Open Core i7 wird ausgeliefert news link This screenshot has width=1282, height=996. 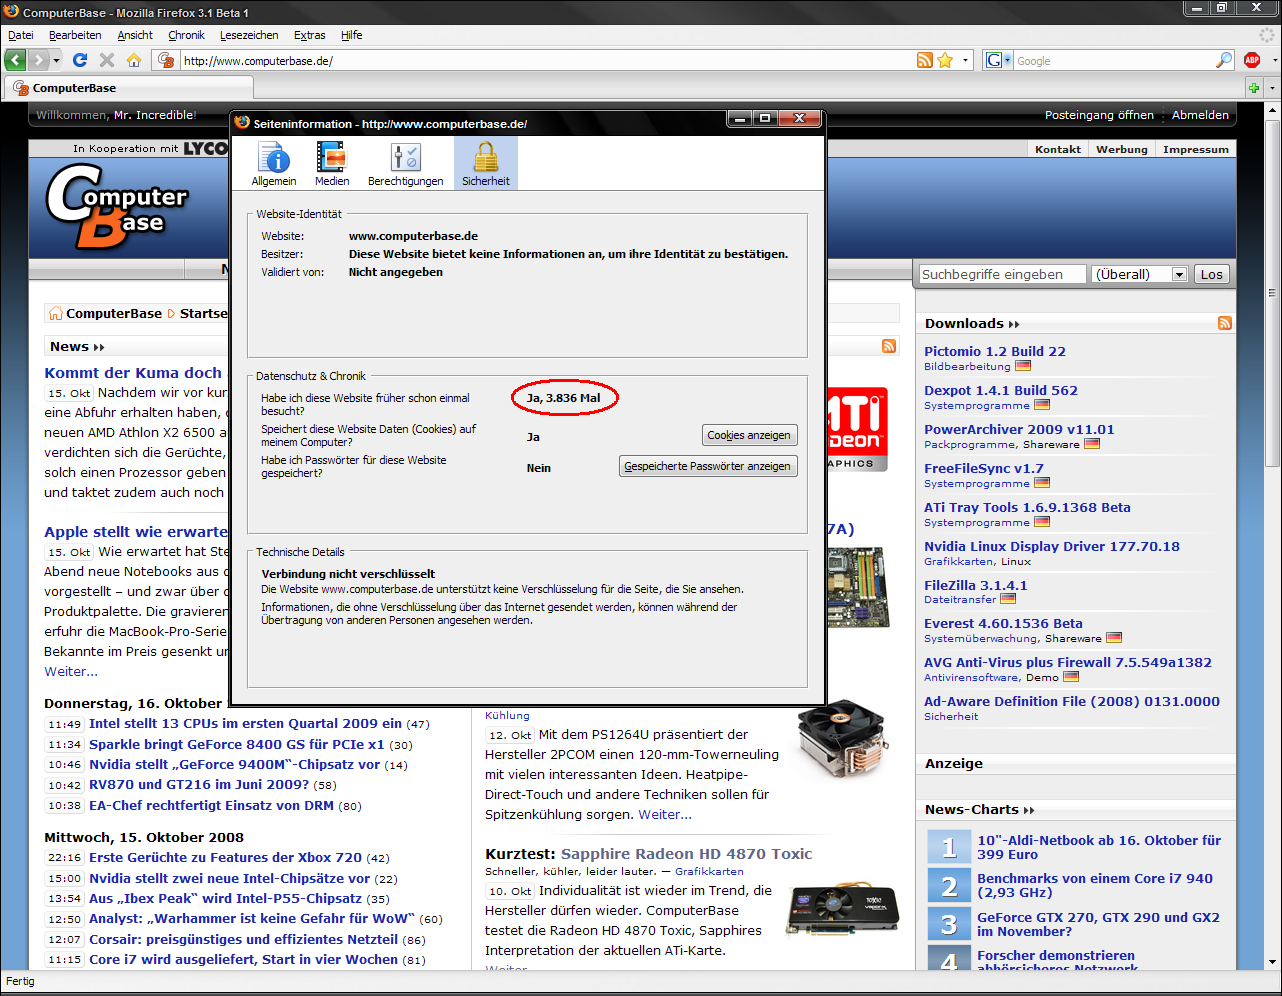point(243,959)
